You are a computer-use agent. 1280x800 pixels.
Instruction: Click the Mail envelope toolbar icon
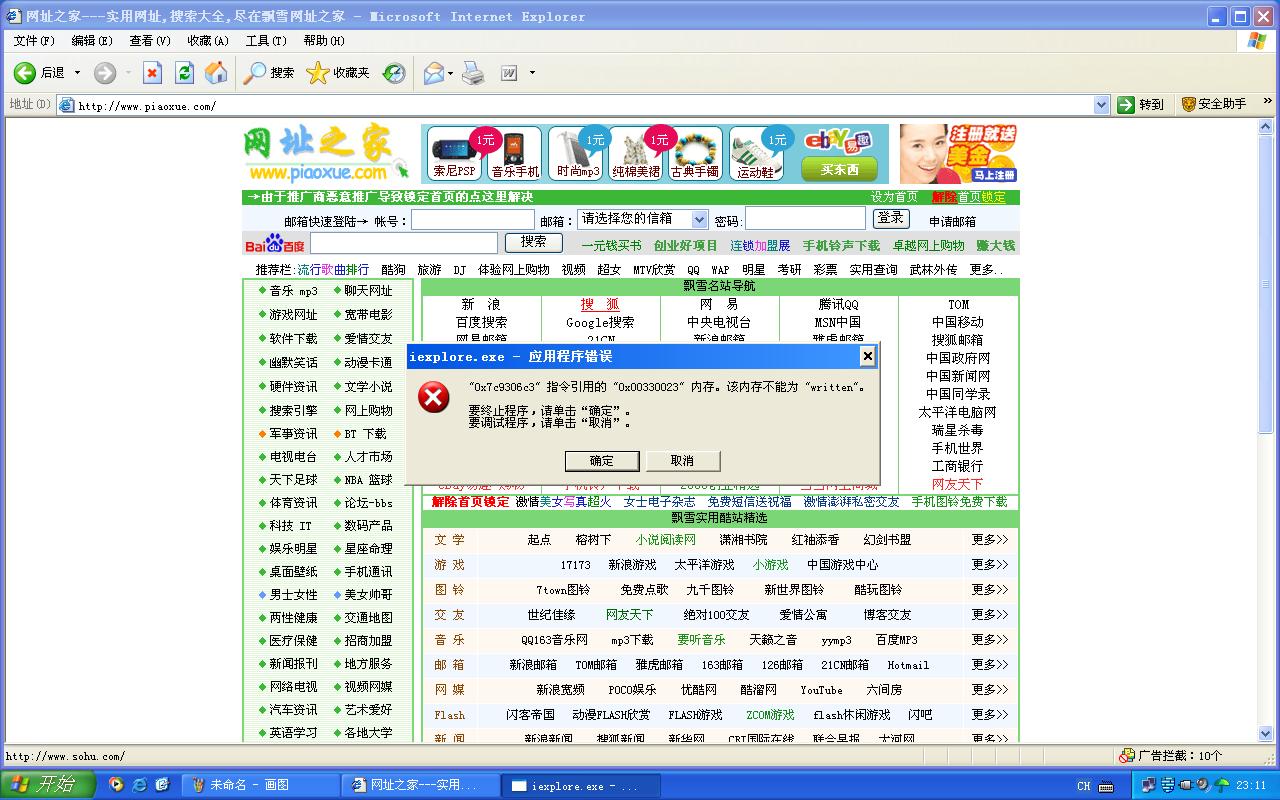433,73
